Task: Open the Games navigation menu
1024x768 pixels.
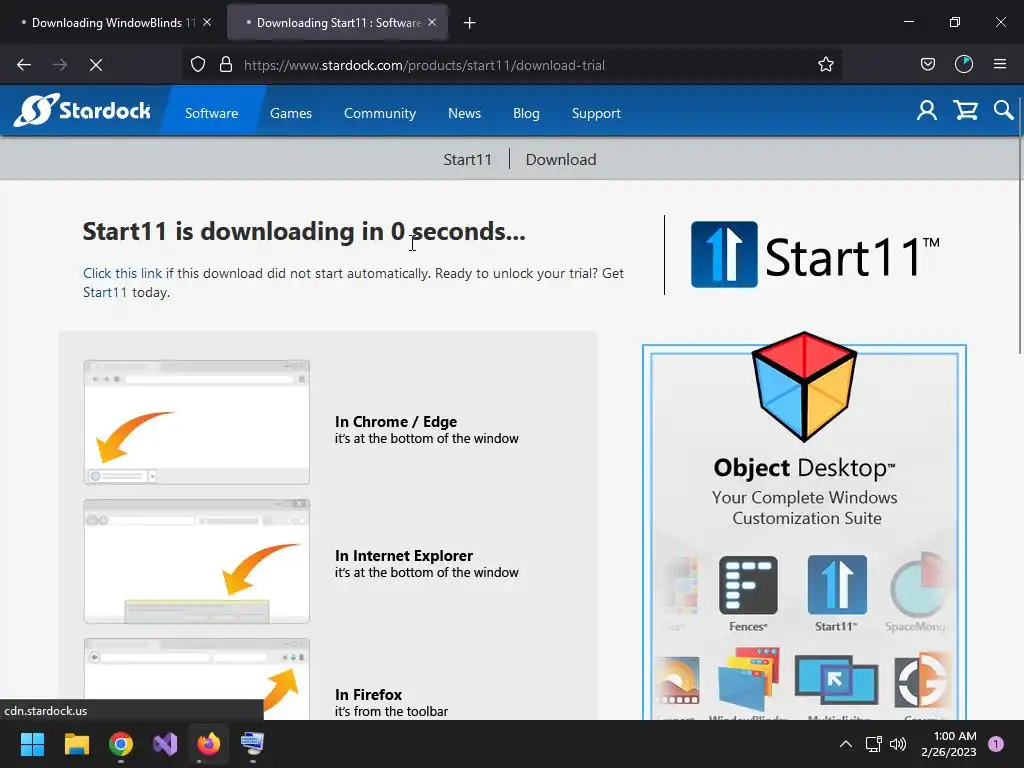Action: 291,113
